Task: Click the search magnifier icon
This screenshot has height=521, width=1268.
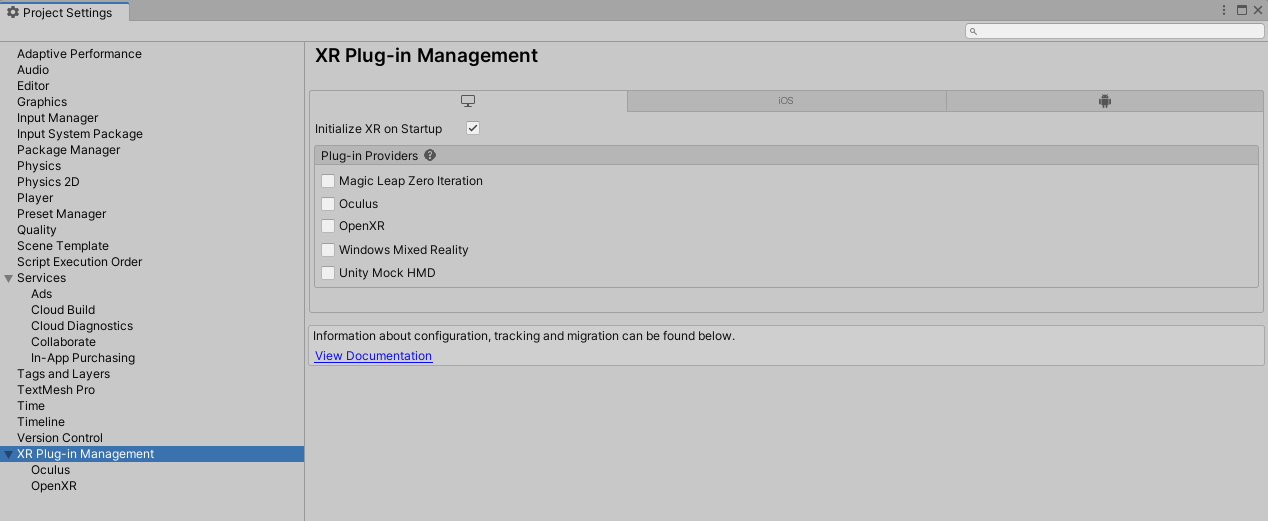Action: point(973,31)
